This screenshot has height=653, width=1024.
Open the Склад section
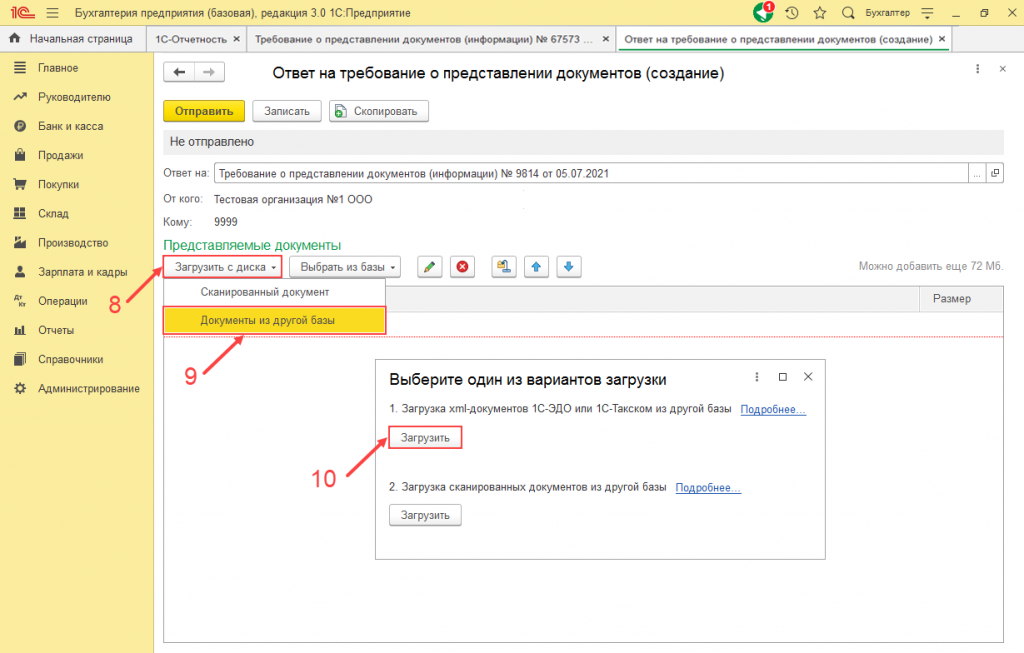tap(53, 214)
